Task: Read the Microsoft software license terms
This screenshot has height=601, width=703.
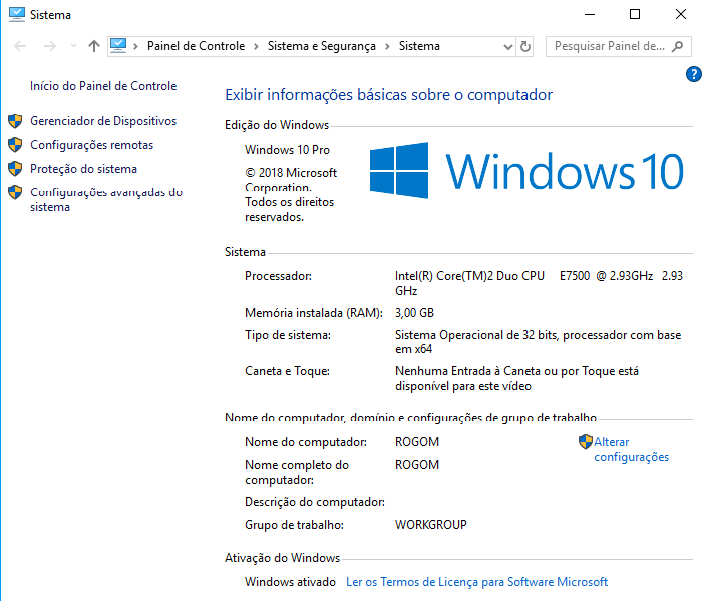Action: [477, 582]
